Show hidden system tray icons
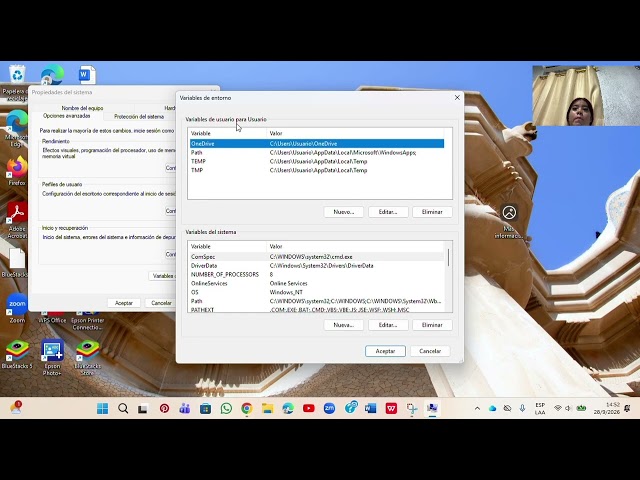Viewport: 640px width, 480px height. click(477, 408)
